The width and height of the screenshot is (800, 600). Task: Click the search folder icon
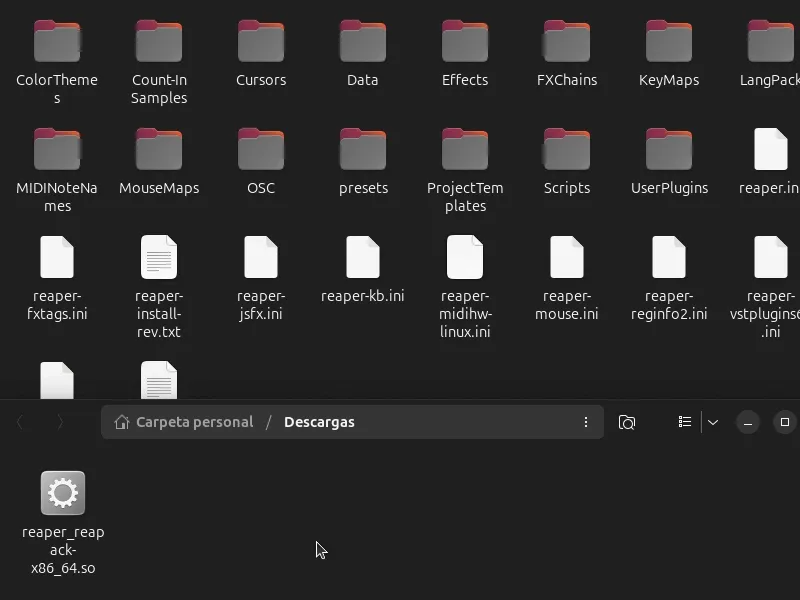click(x=627, y=422)
